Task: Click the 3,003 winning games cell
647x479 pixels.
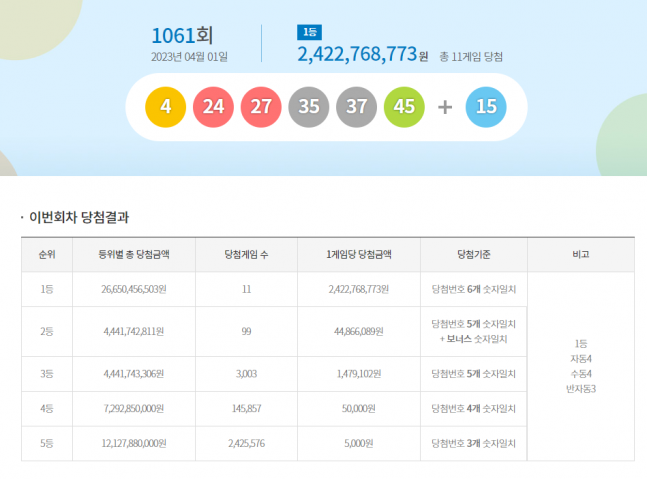Action: (246, 373)
